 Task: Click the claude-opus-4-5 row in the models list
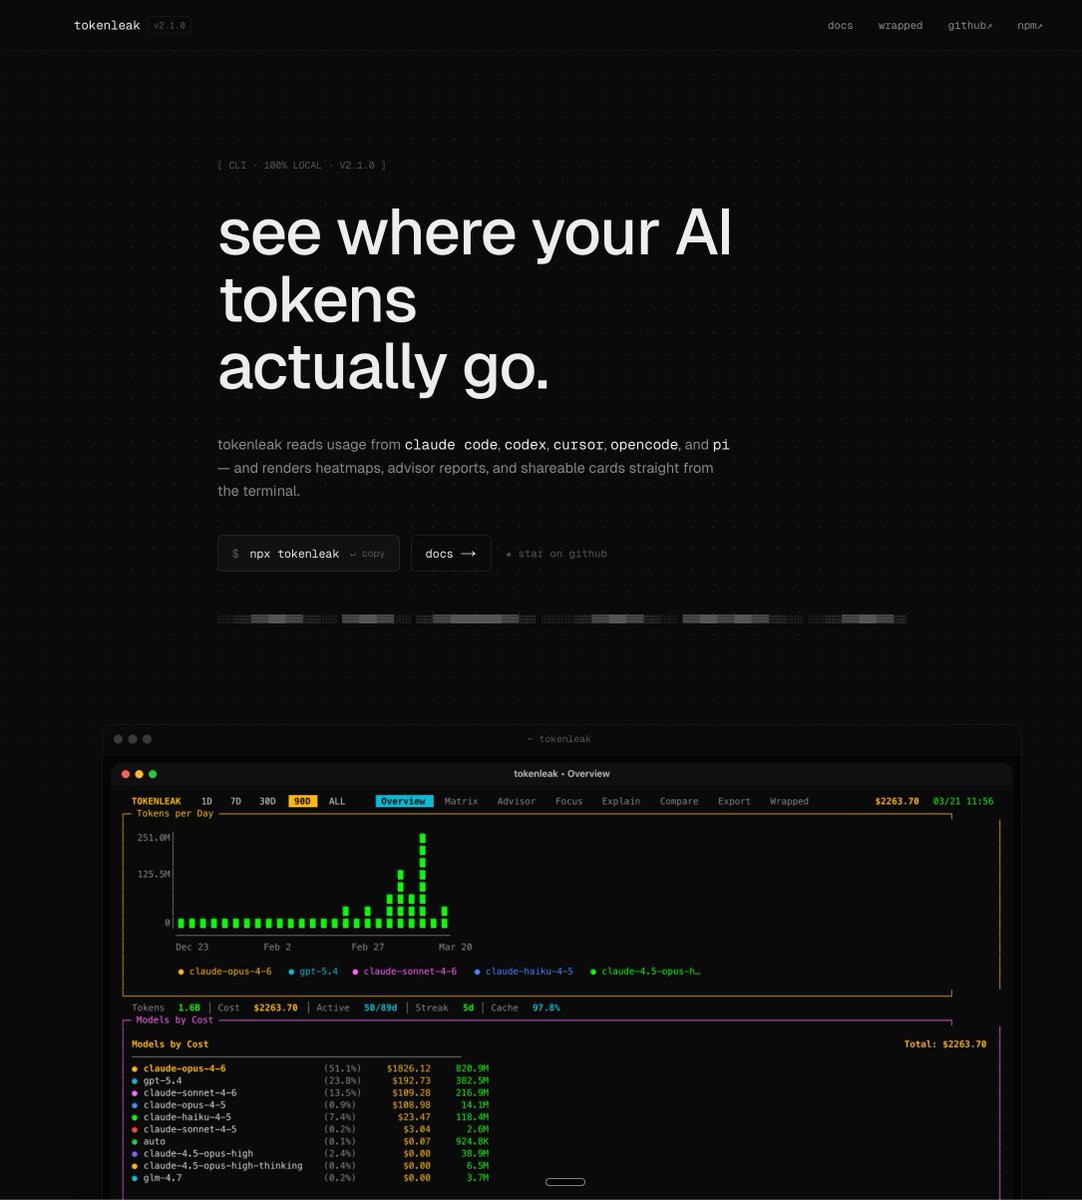[x=310, y=1105]
